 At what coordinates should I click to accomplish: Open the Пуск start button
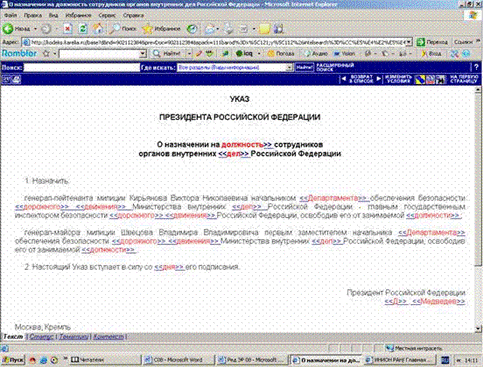[13, 360]
